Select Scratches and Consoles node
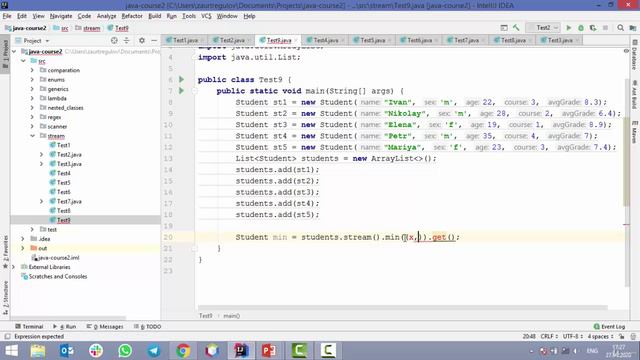Viewport: 640px width, 360px height. click(58, 276)
